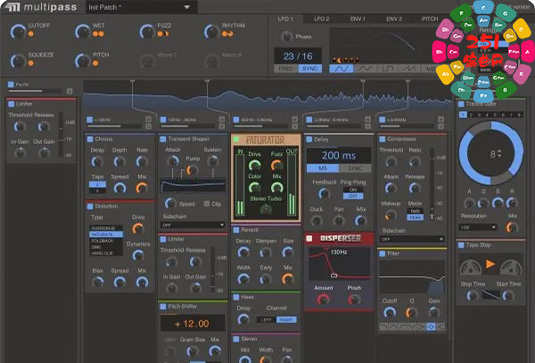Switch to the LFO 1 tab
The image size is (535, 363).
pos(285,19)
